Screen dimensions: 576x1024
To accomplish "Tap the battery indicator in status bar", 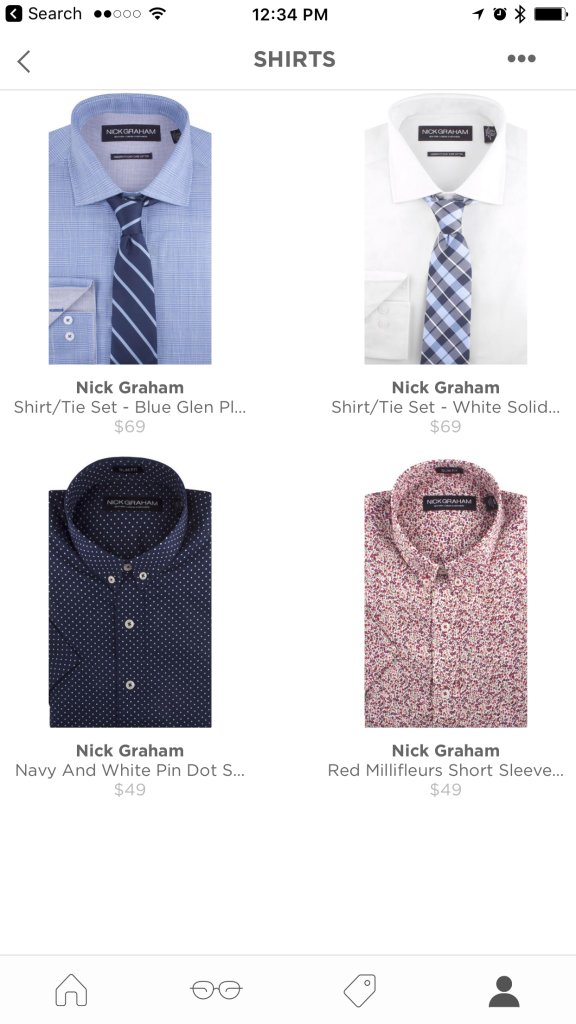I will (x=551, y=14).
